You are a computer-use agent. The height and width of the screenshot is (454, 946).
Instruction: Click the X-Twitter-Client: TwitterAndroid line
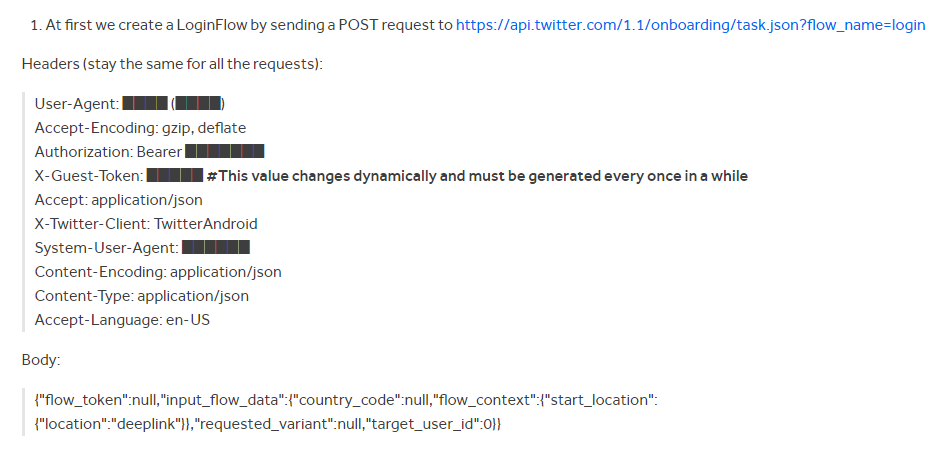[x=146, y=224]
